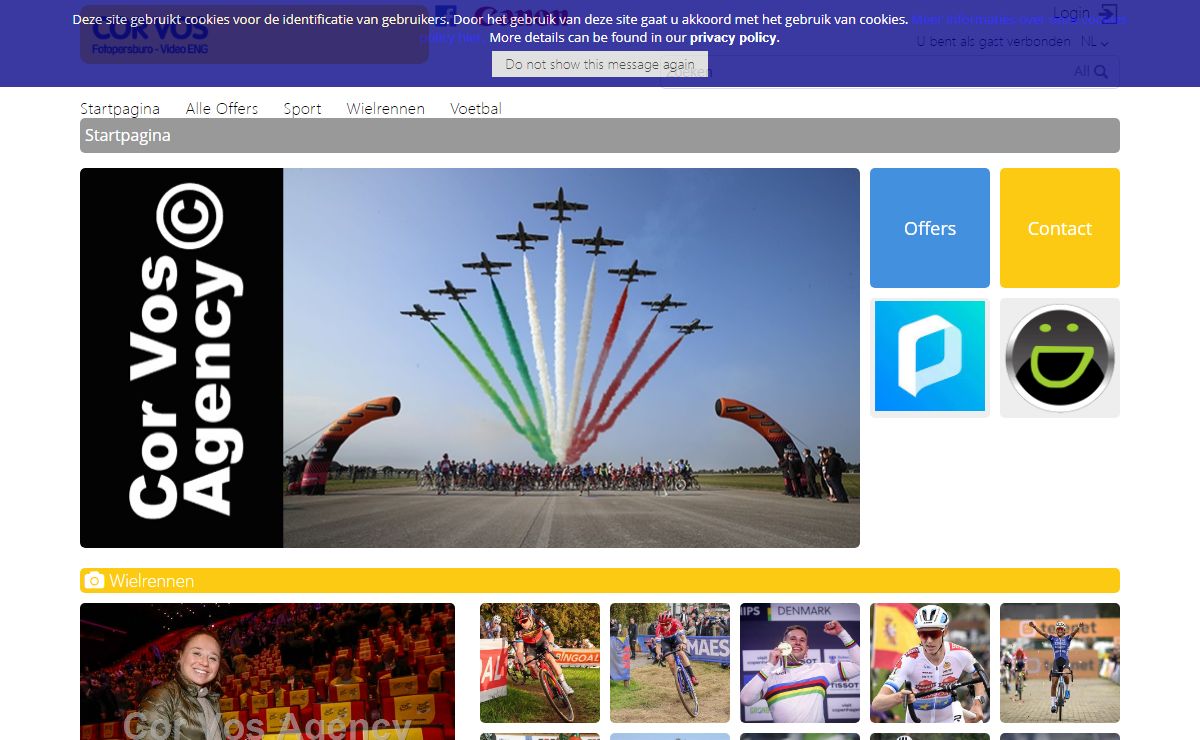Expand the NL language dropdown

click(1095, 42)
